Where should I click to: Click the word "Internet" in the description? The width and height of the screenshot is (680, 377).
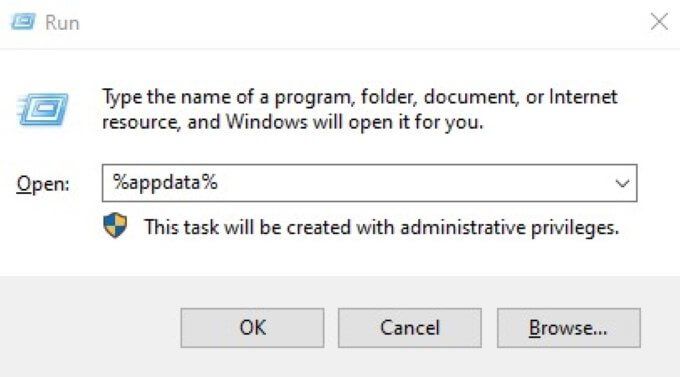583,96
